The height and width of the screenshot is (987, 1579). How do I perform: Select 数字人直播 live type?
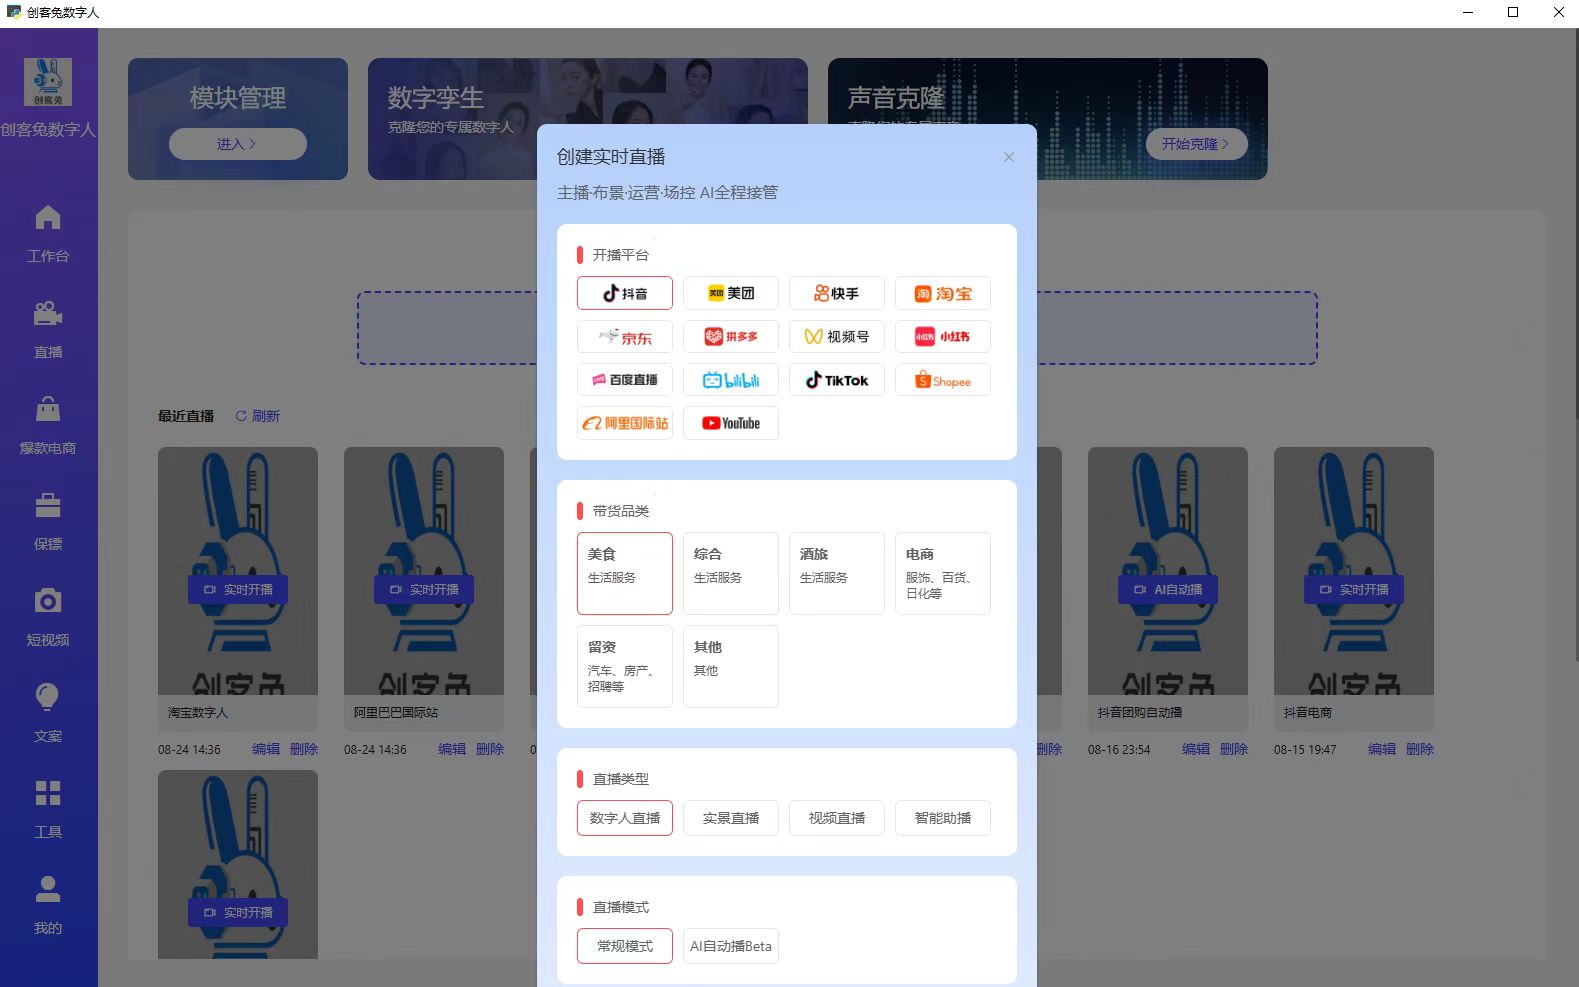coord(625,818)
